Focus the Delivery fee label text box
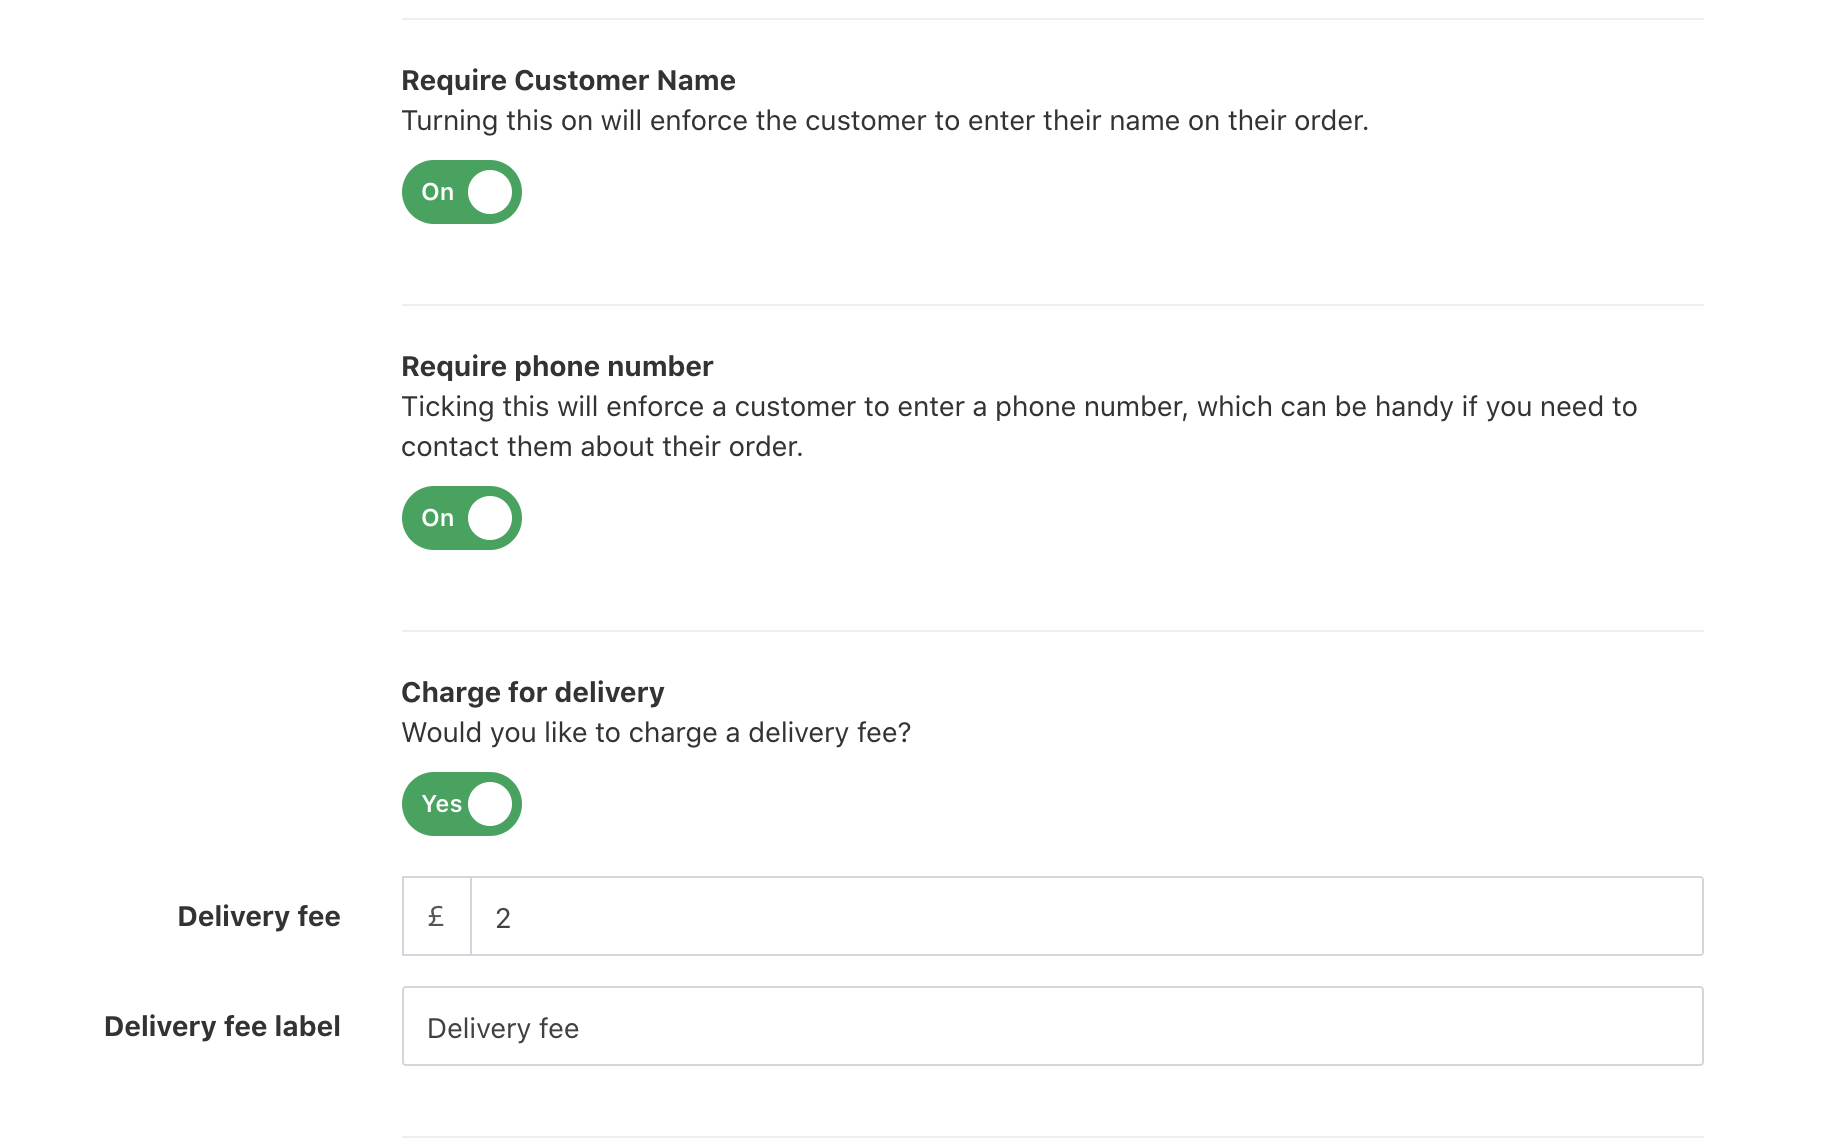Screen dimensions: 1848x1146 click(x=1052, y=1027)
